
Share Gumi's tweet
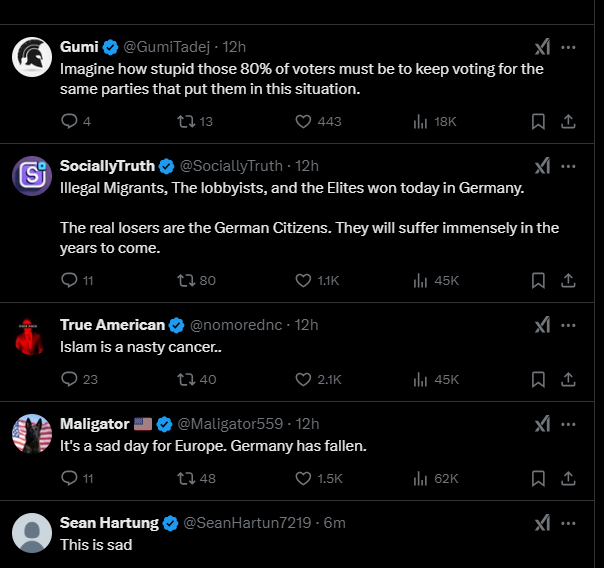568,121
